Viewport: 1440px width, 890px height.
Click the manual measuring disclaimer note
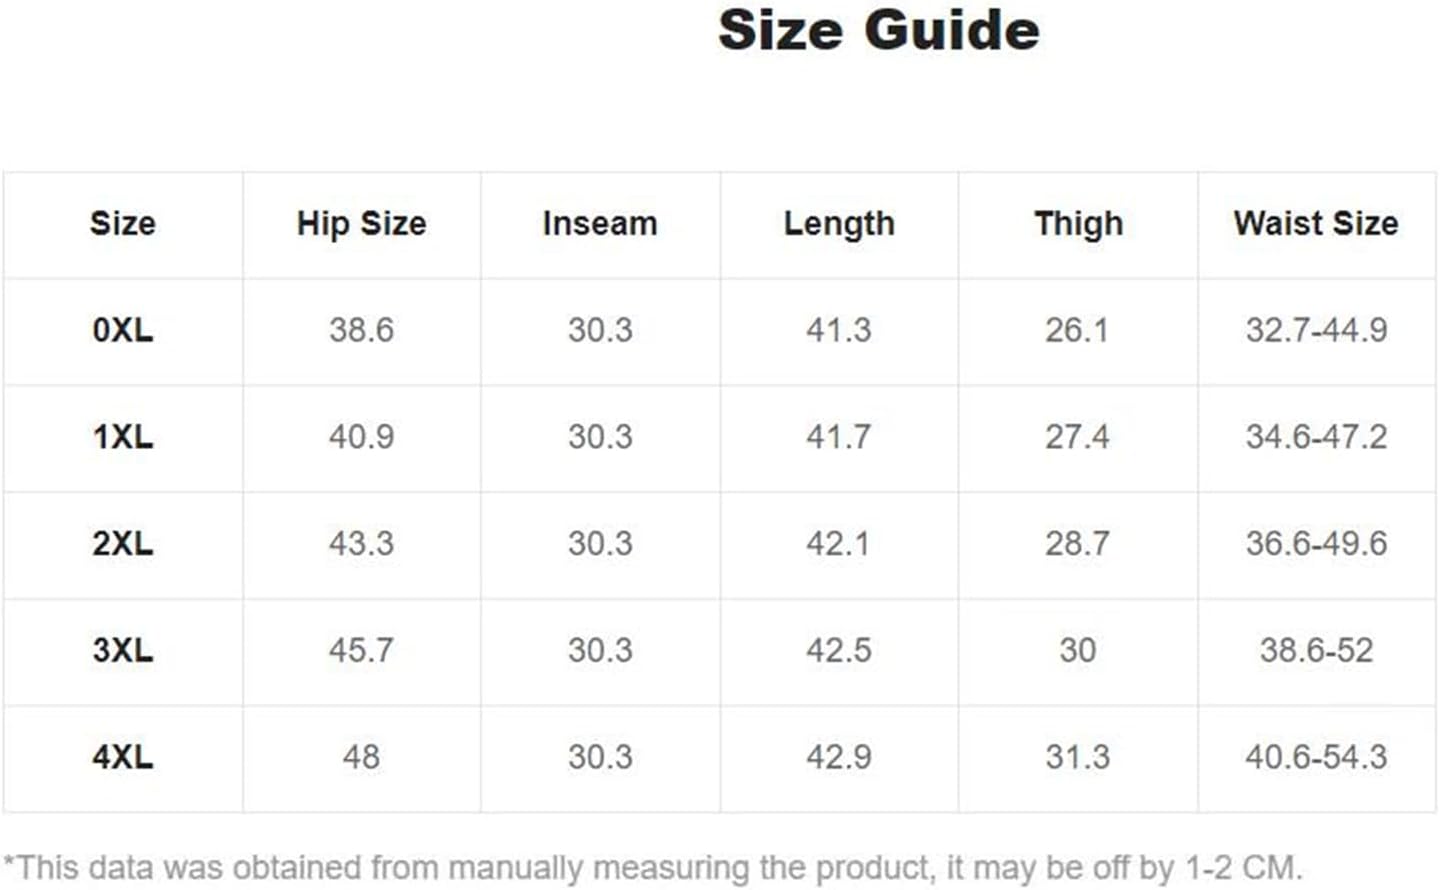653,868
